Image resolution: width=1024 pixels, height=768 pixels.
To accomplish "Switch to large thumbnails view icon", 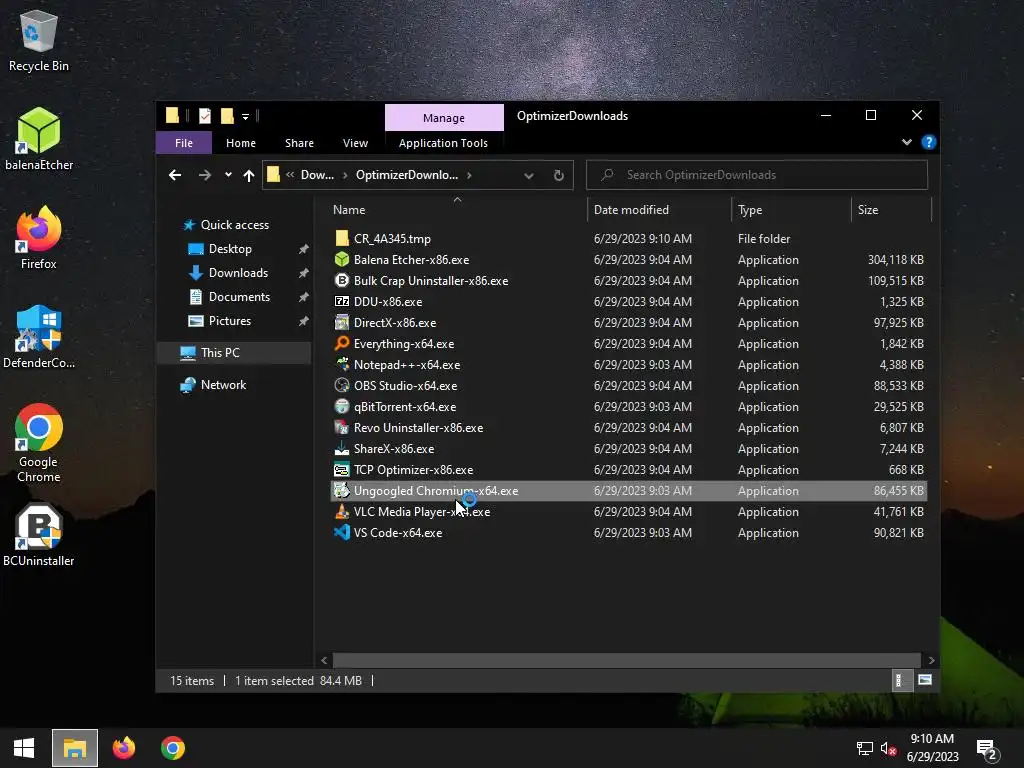I will [925, 680].
